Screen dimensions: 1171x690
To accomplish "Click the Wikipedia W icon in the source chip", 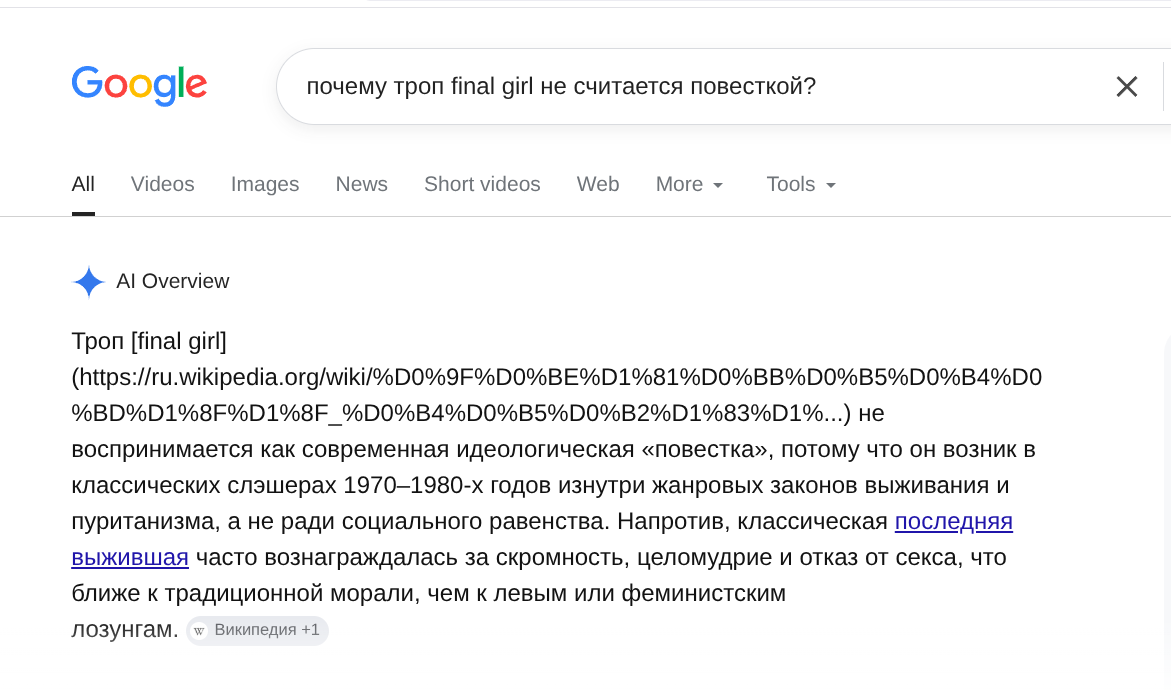I will pyautogui.click(x=199, y=631).
